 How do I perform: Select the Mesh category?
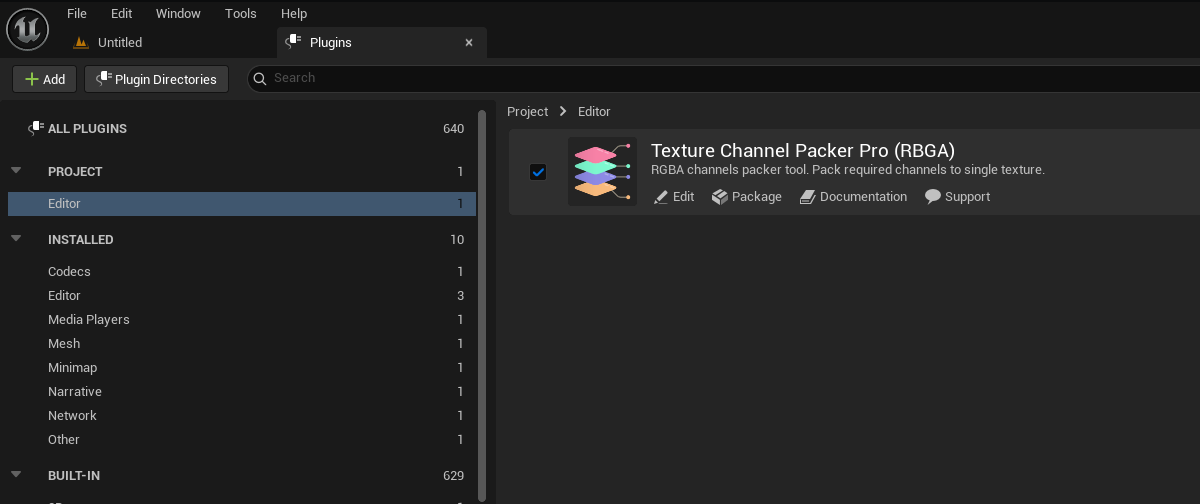point(242,344)
